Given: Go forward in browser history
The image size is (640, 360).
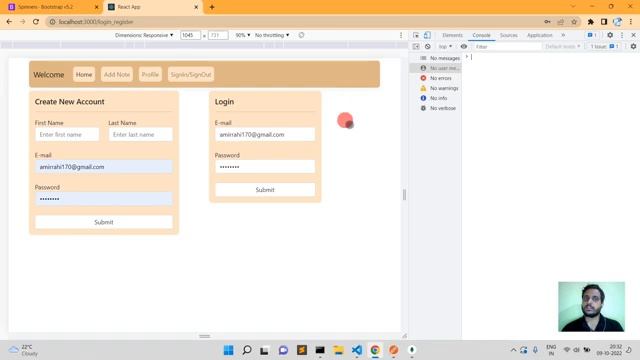Looking at the screenshot, I should (x=22, y=22).
